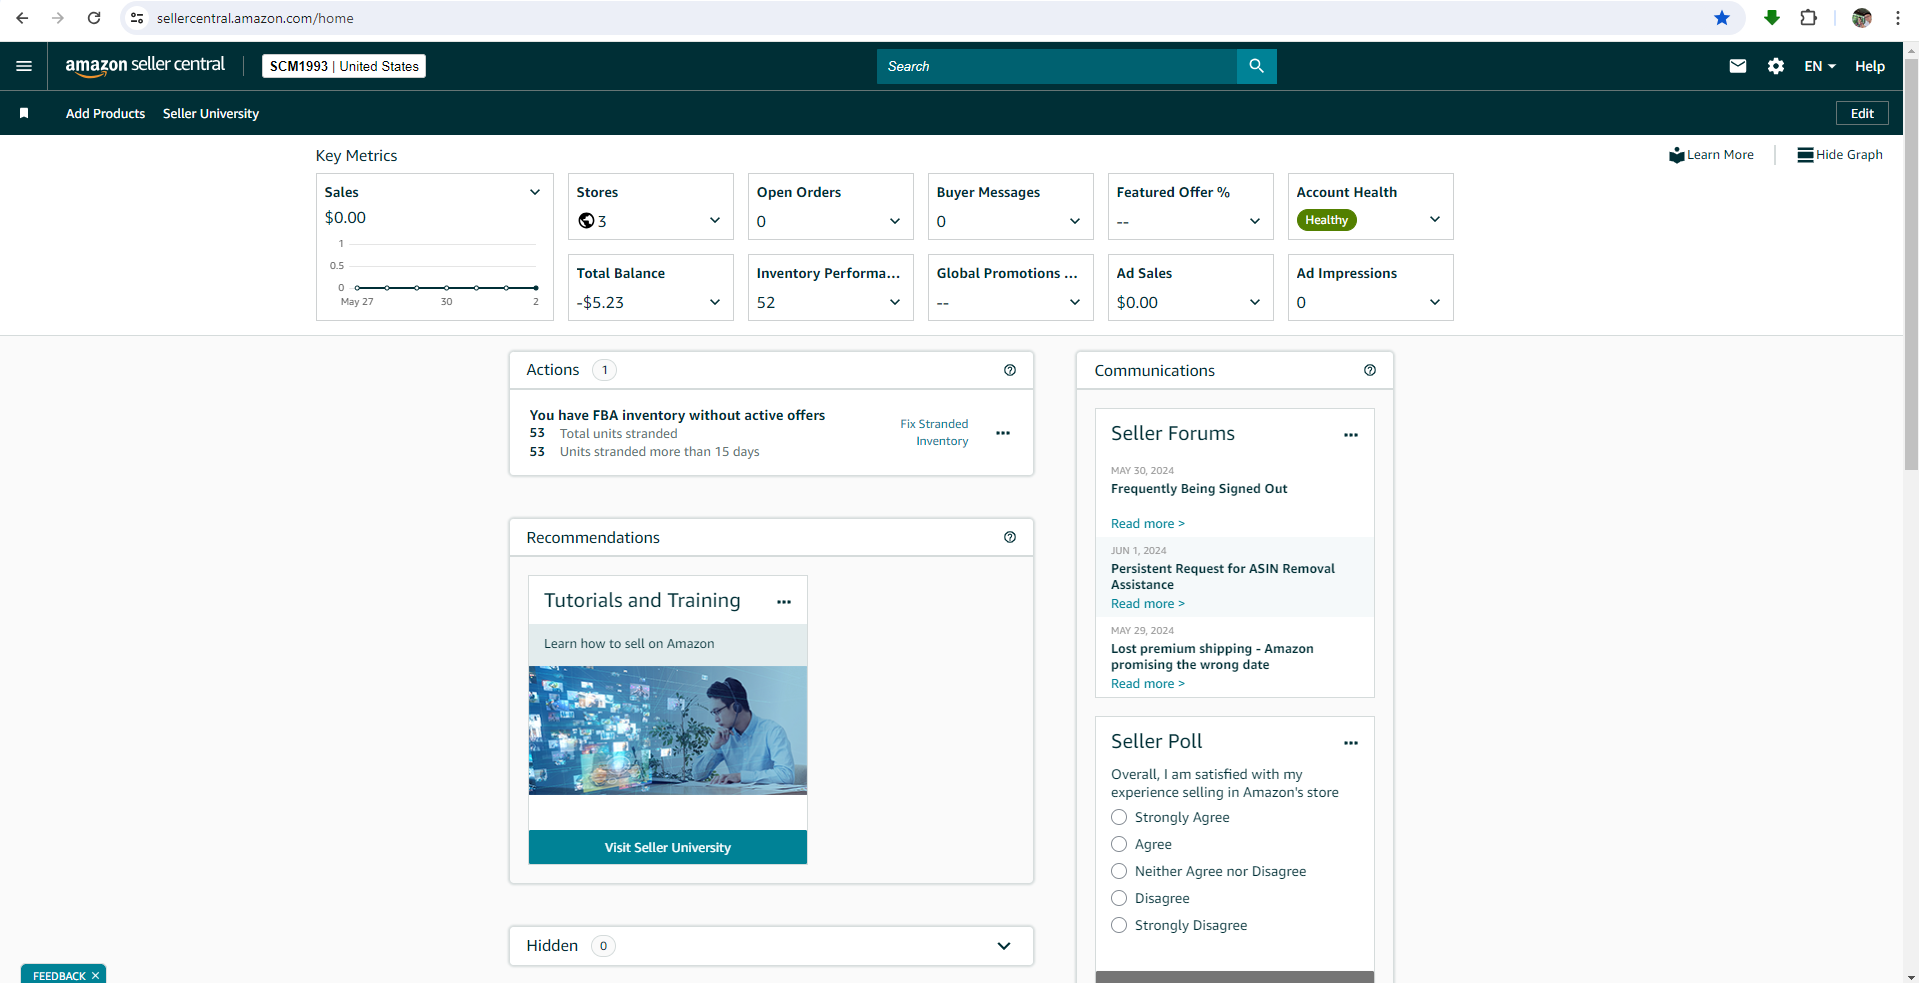This screenshot has width=1919, height=983.
Task: Select Strongly Agree option
Action: pos(1119,817)
